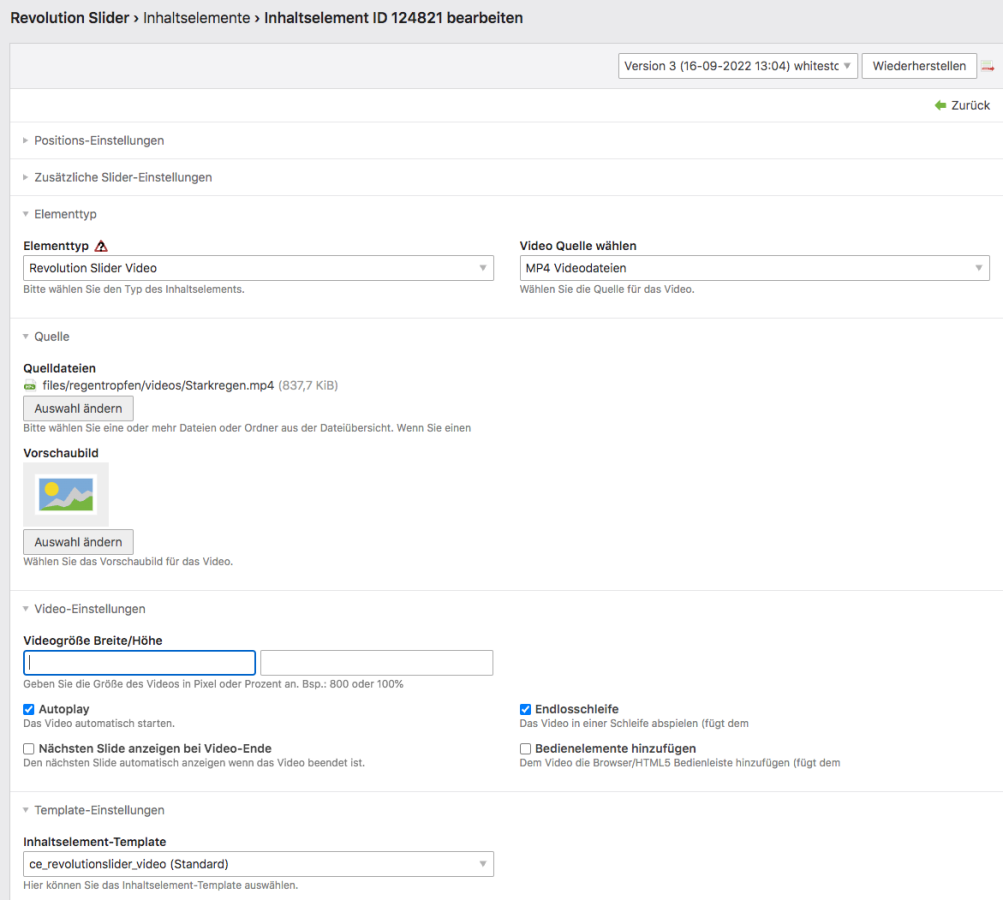Image resolution: width=1003 pixels, height=900 pixels.
Task: Click the Elementtyp warning triangle icon
Action: coord(101,246)
